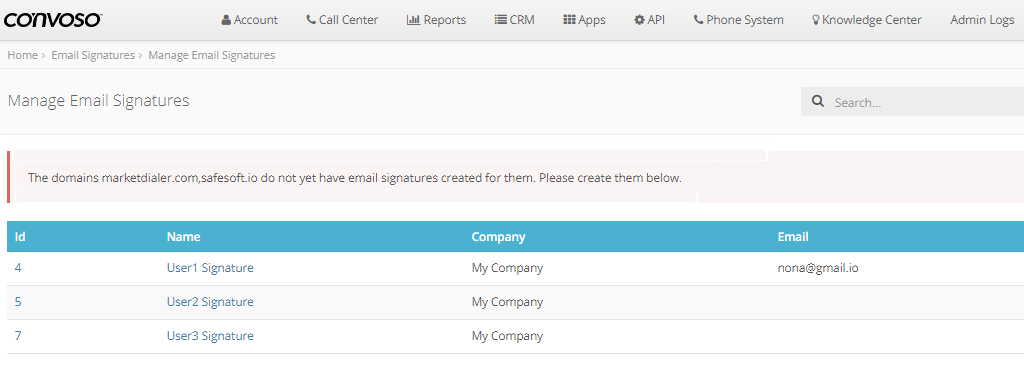Open User1 Signature entry
1024x368 pixels.
210,268
